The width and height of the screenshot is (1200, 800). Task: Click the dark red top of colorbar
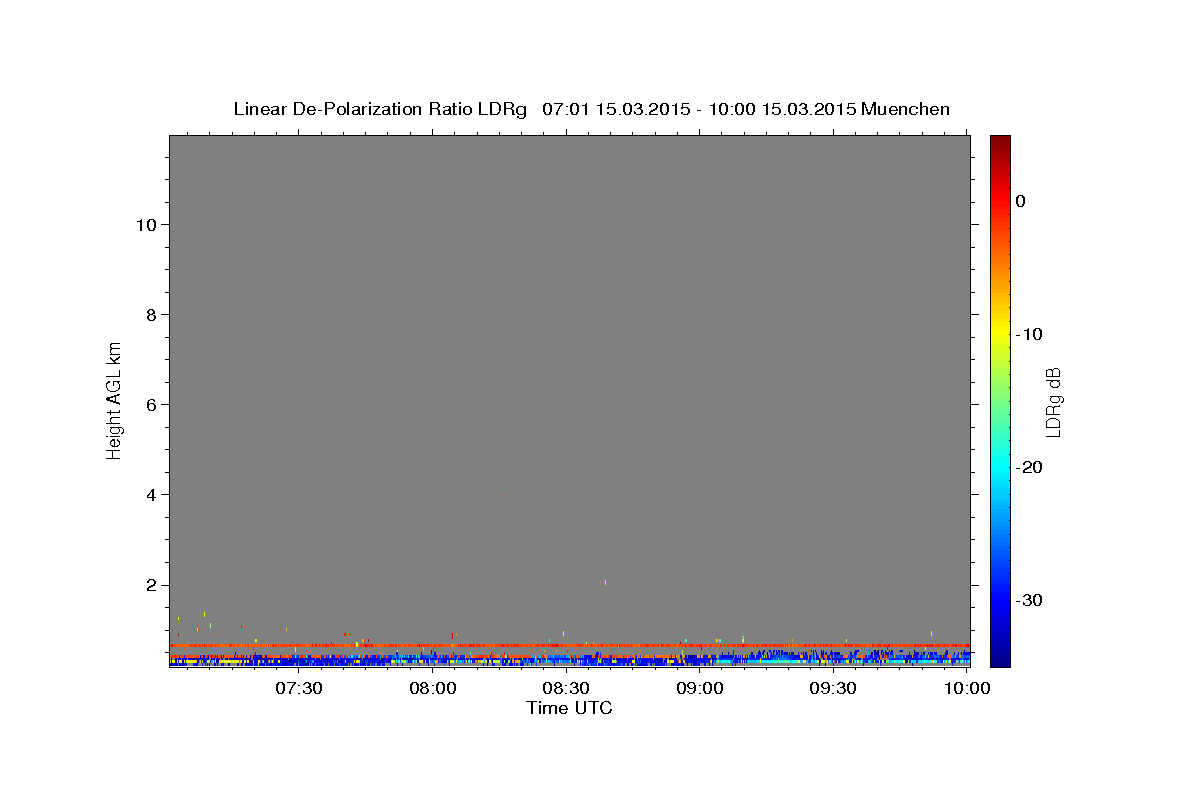coord(1000,143)
